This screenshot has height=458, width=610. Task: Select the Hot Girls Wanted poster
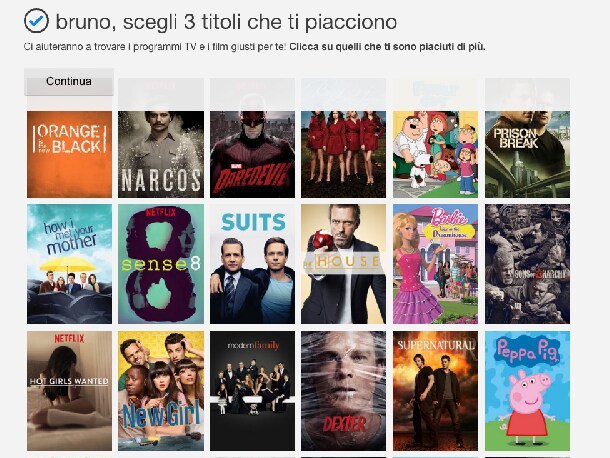69,391
